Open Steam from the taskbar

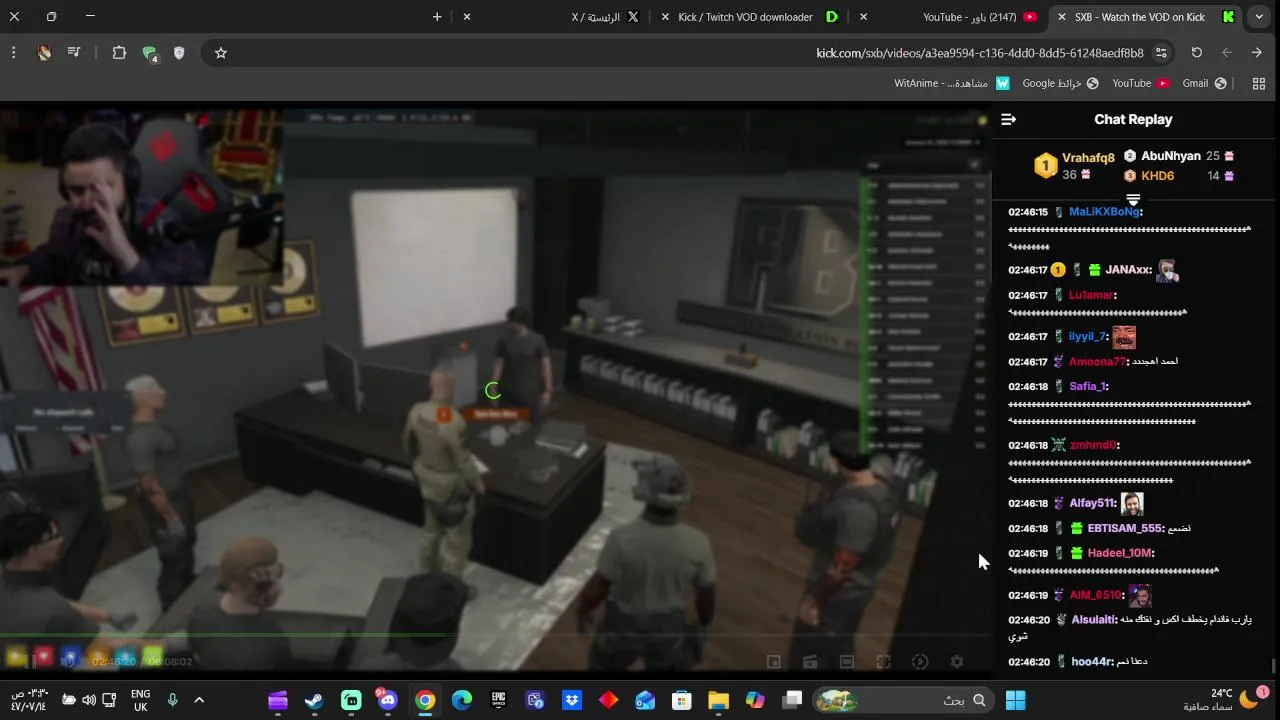tap(314, 700)
